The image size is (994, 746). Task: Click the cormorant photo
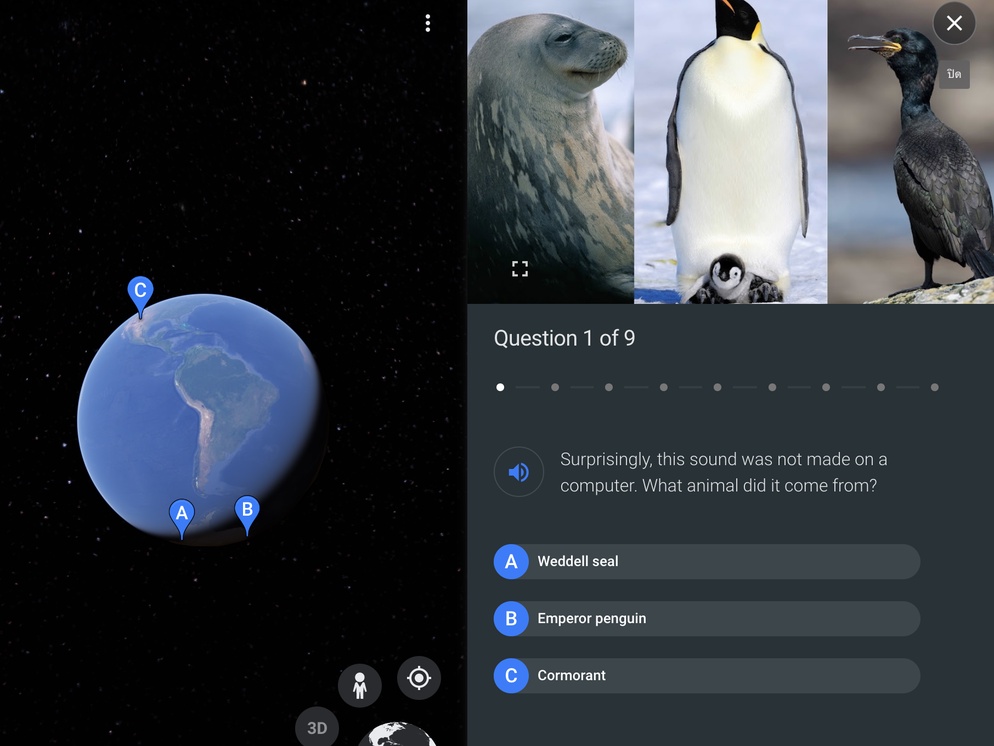pyautogui.click(x=910, y=151)
